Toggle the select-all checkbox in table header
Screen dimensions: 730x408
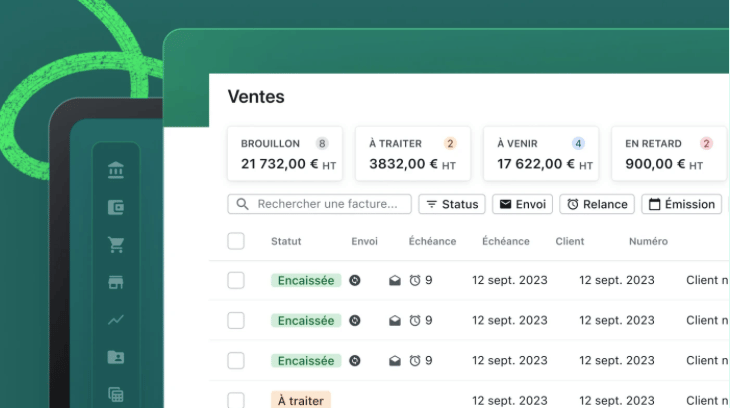tap(236, 241)
